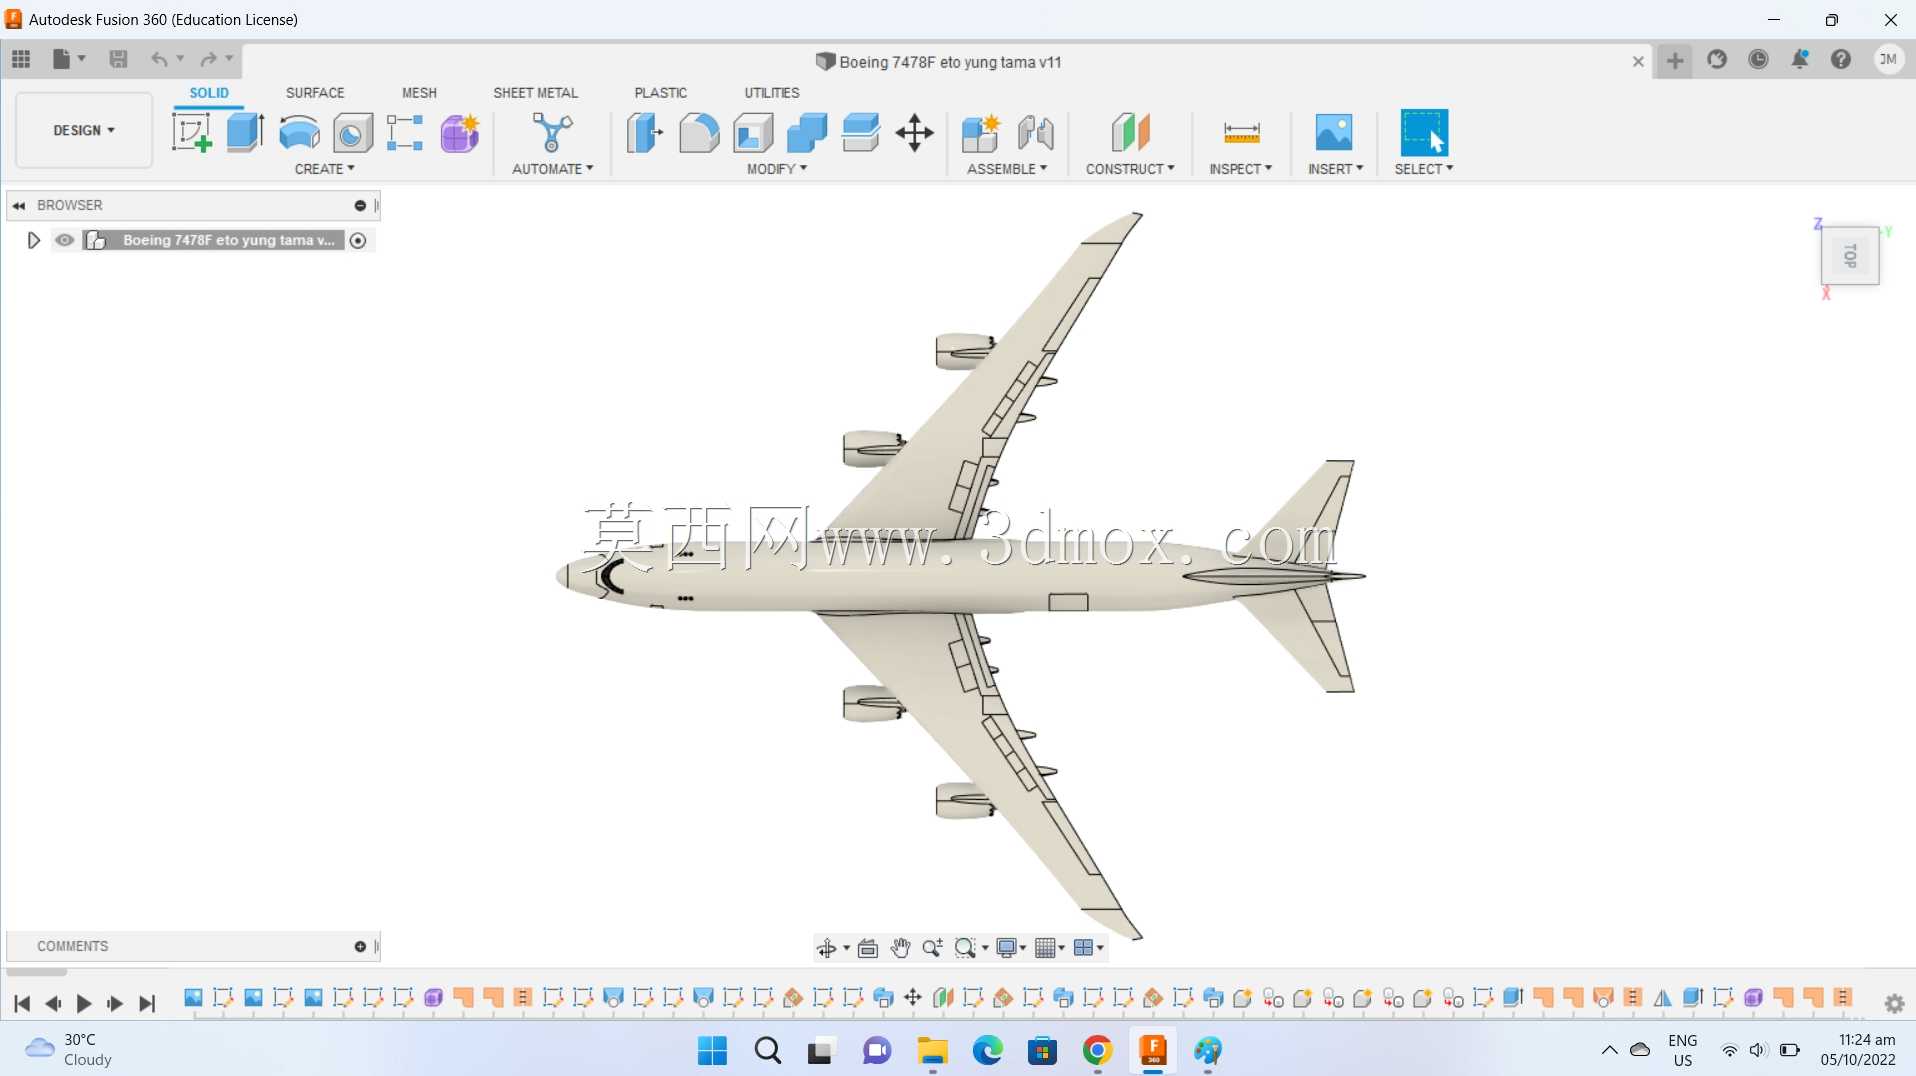This screenshot has width=1916, height=1076.
Task: Open the Help menu icon
Action: point(1841,59)
